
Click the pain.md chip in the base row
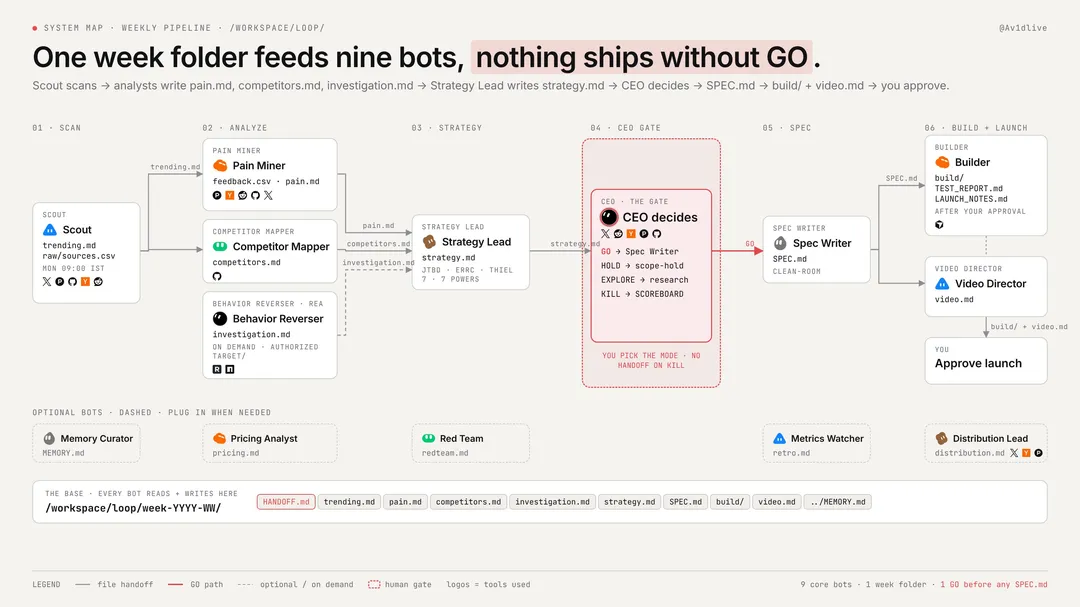click(405, 502)
